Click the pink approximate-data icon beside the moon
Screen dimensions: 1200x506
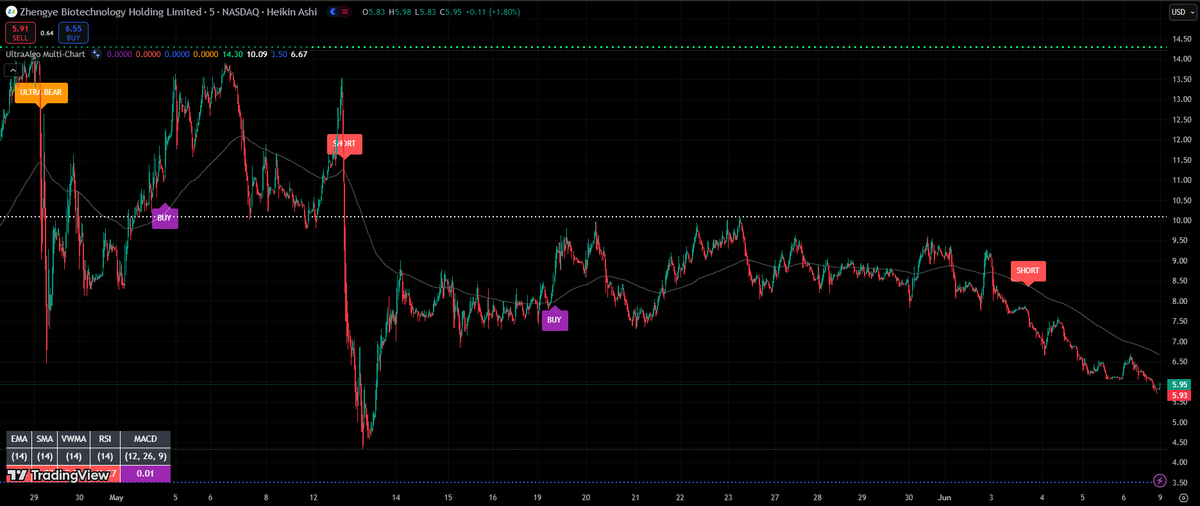346,12
